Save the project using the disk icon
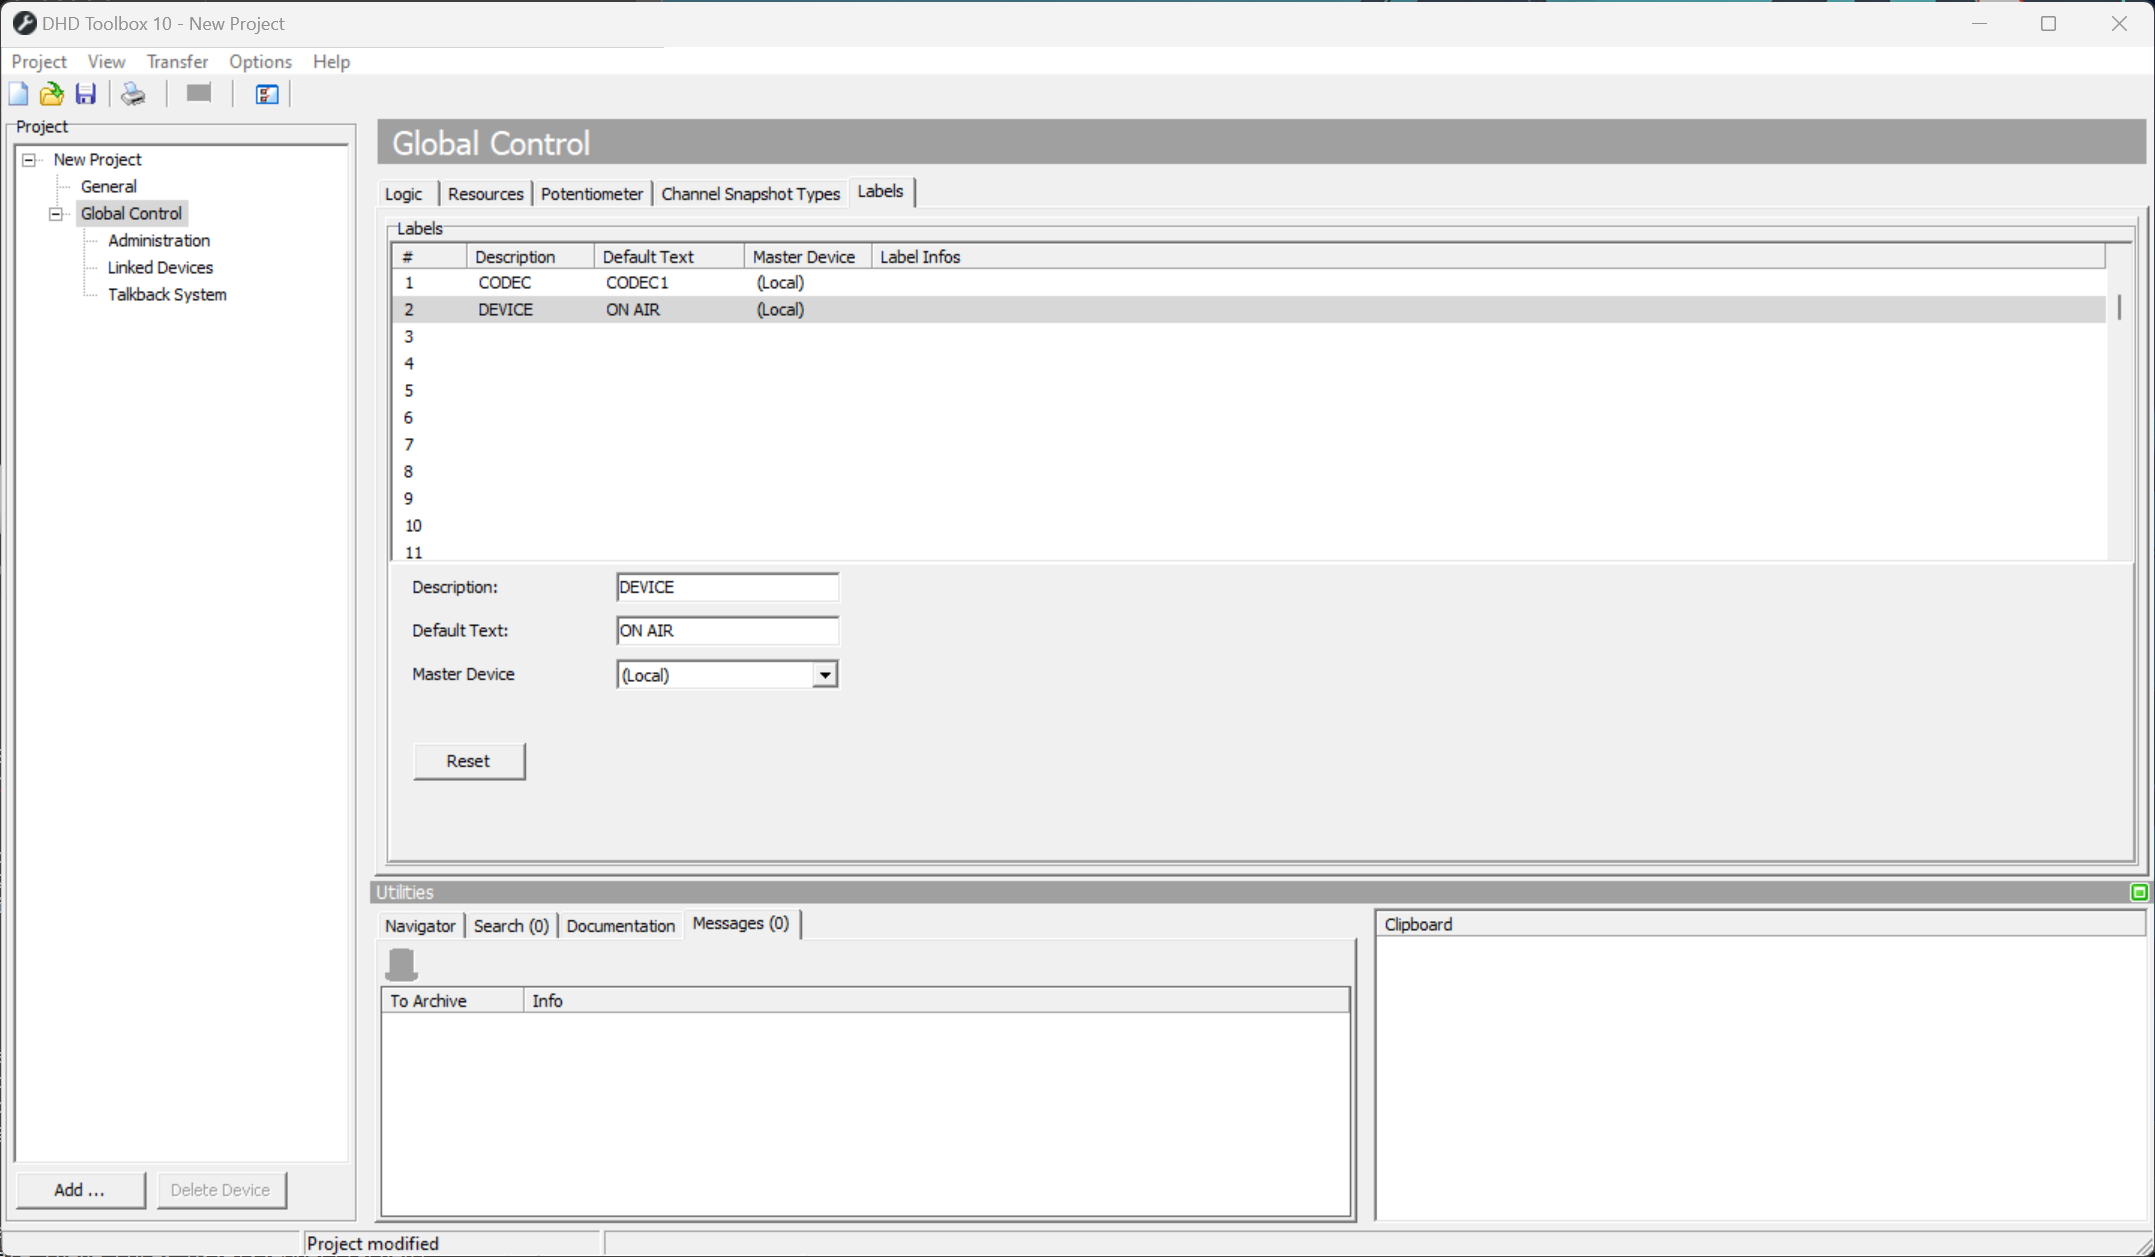 tap(85, 93)
